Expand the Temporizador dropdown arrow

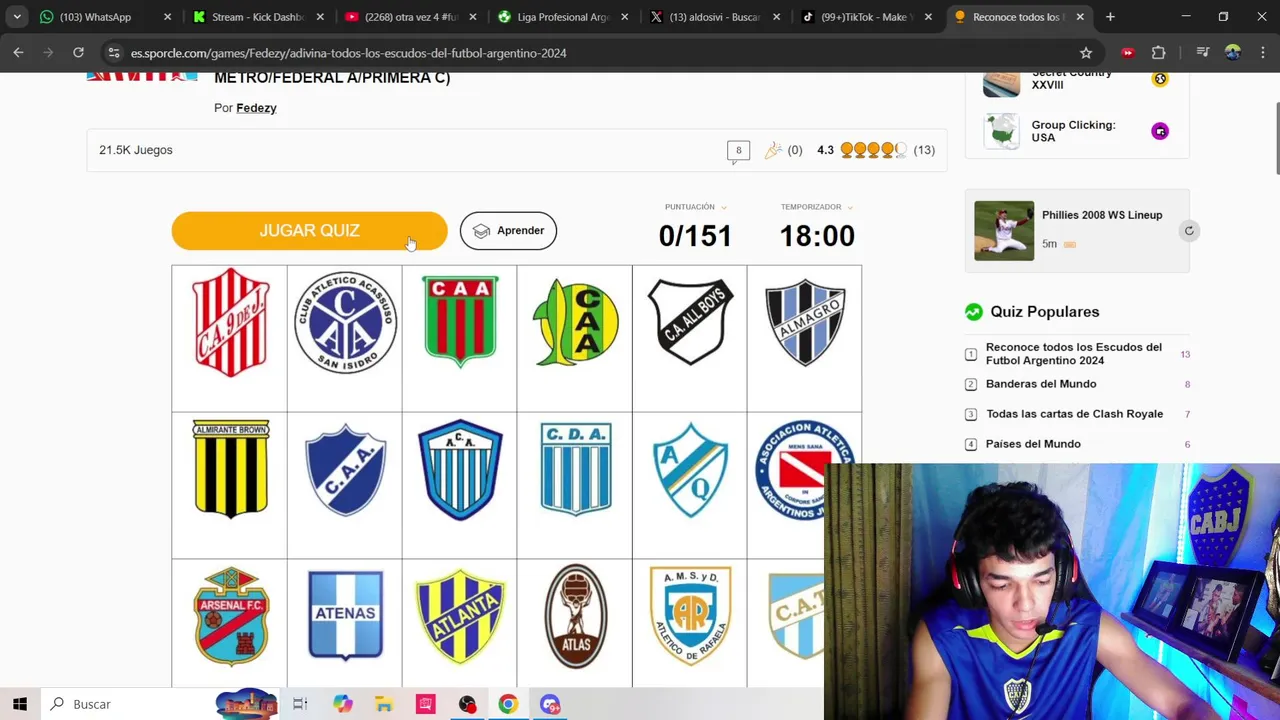tap(850, 207)
